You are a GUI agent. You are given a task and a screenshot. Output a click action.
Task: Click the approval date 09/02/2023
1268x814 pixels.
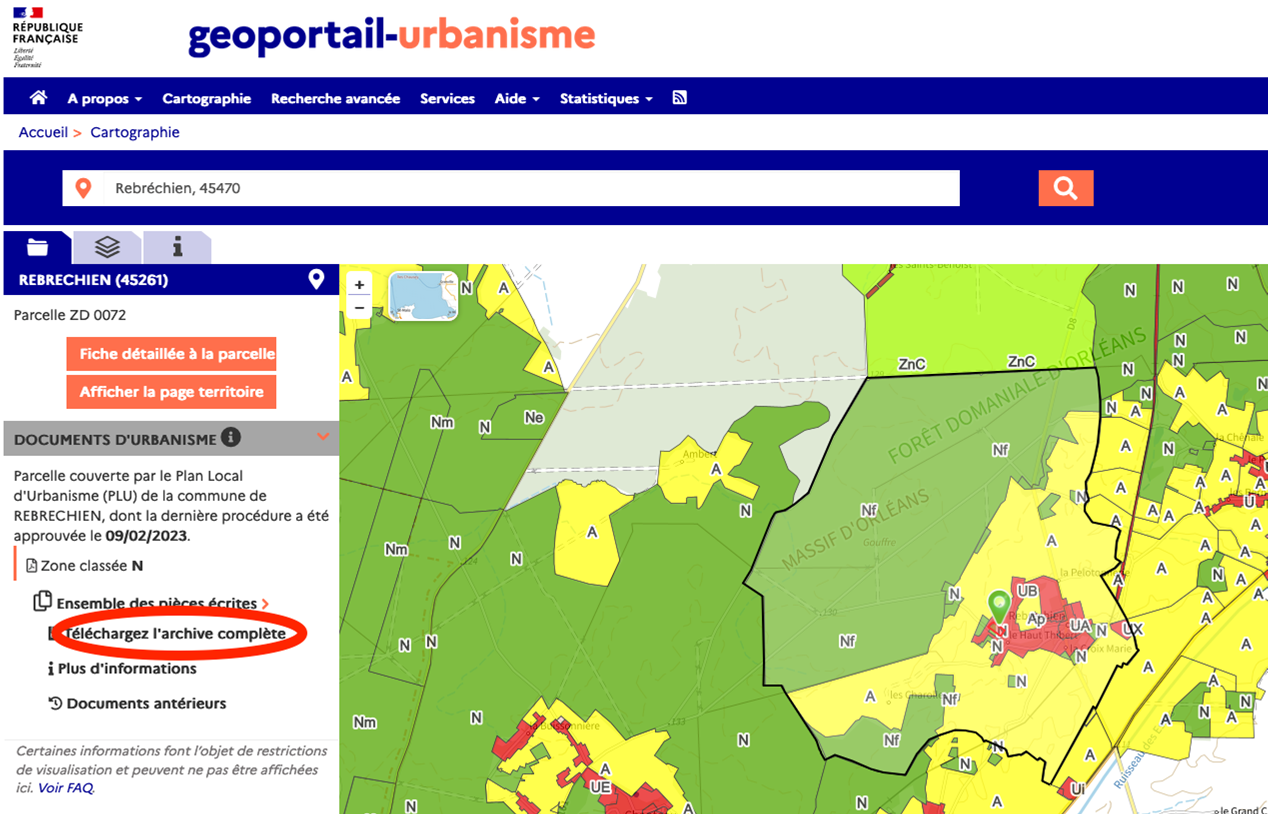pyautogui.click(x=146, y=535)
